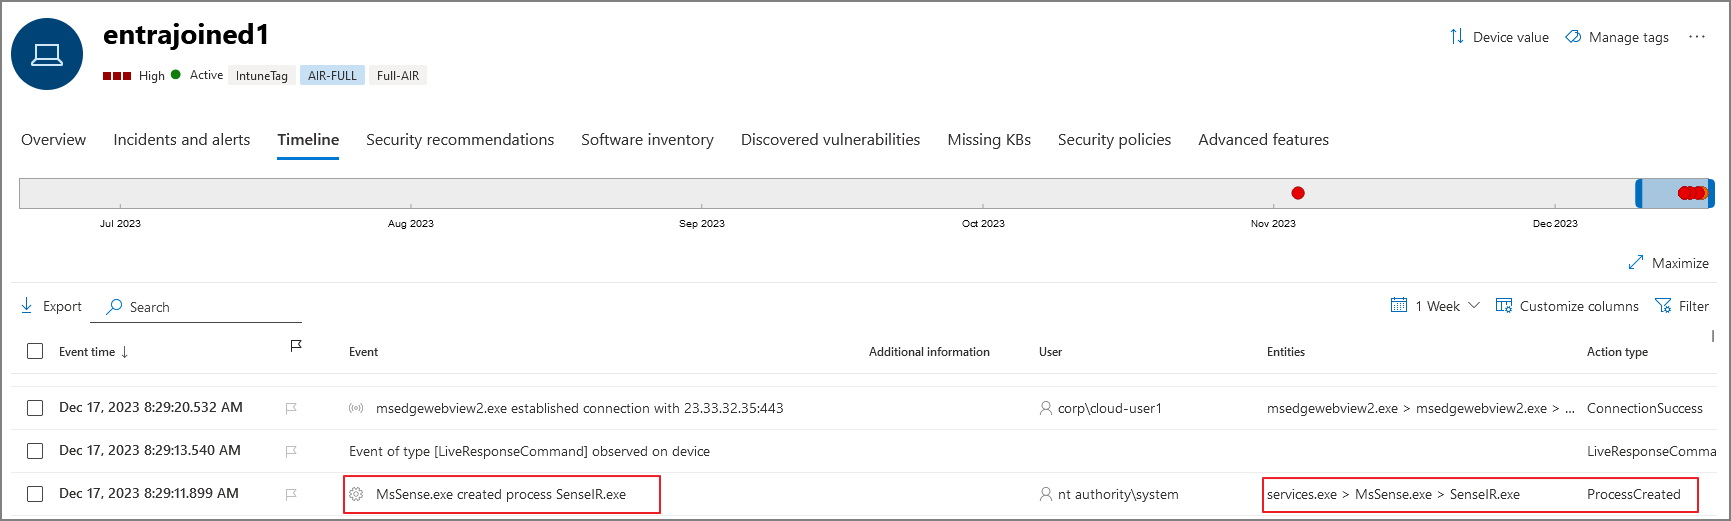The width and height of the screenshot is (1731, 521).
Task: Click the laptop device avatar icon
Action: (x=47, y=54)
